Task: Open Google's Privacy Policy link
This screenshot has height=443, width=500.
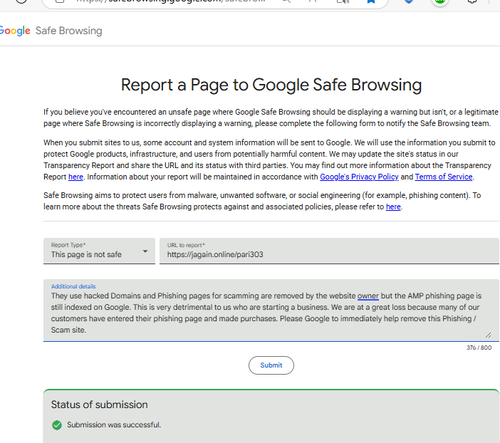Action: (359, 177)
